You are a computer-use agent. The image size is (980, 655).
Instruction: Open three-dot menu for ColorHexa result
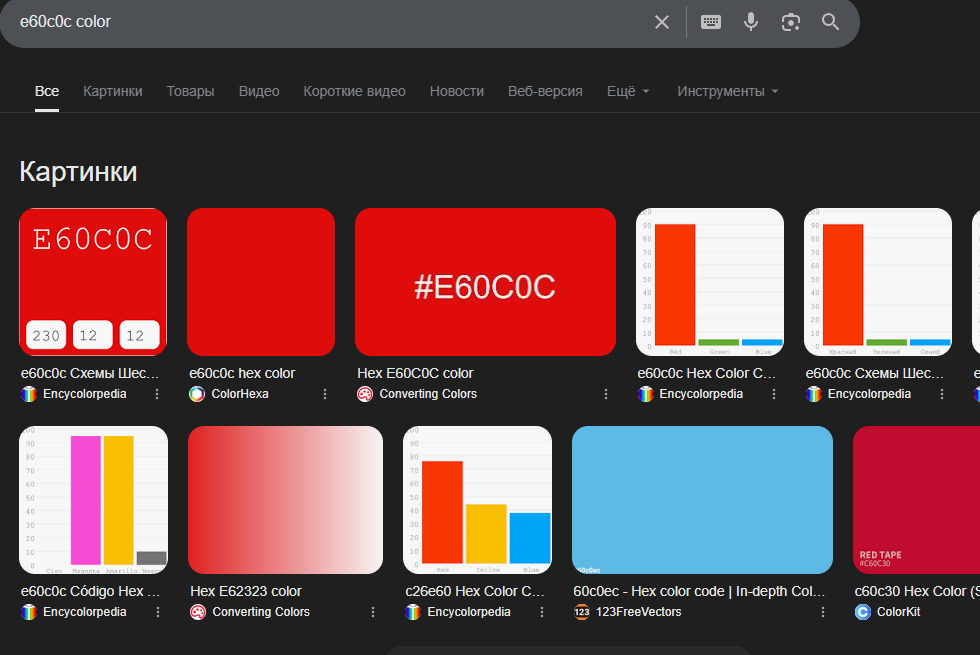(x=325, y=394)
